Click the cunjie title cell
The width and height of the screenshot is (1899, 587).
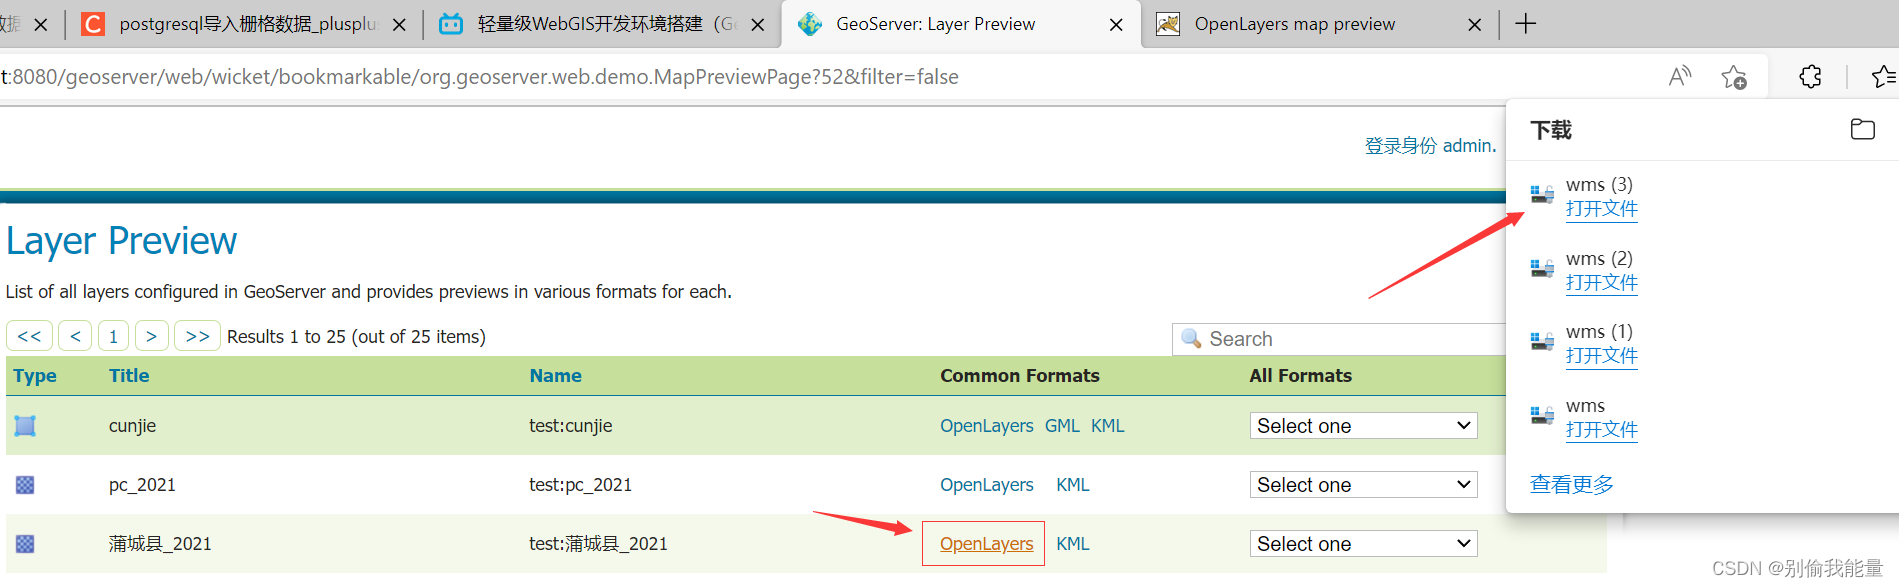click(132, 426)
